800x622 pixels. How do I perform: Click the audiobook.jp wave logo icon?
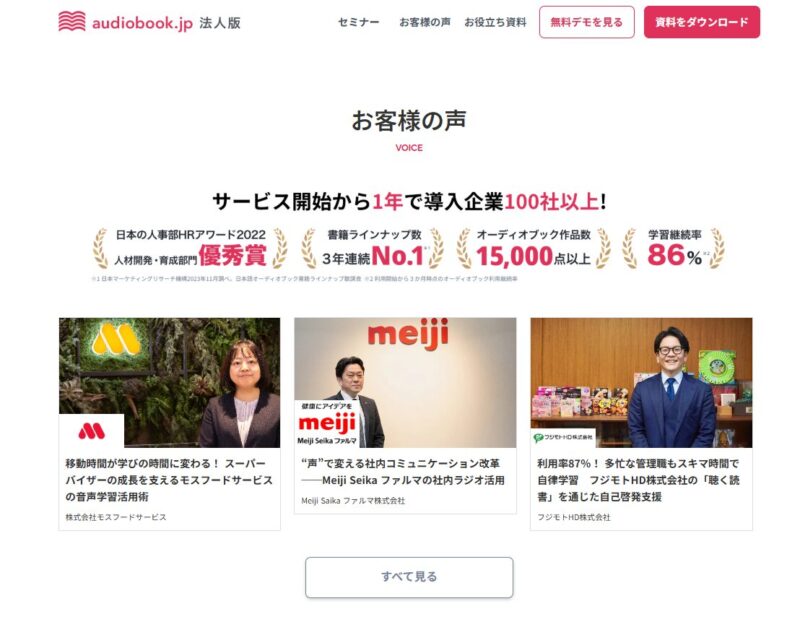(72, 21)
